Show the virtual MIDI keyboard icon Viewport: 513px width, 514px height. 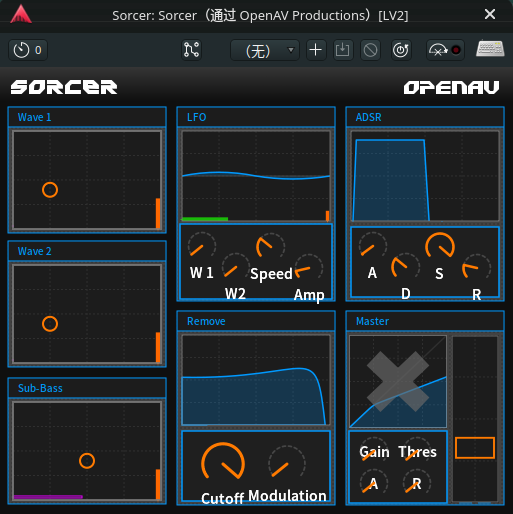(490, 49)
